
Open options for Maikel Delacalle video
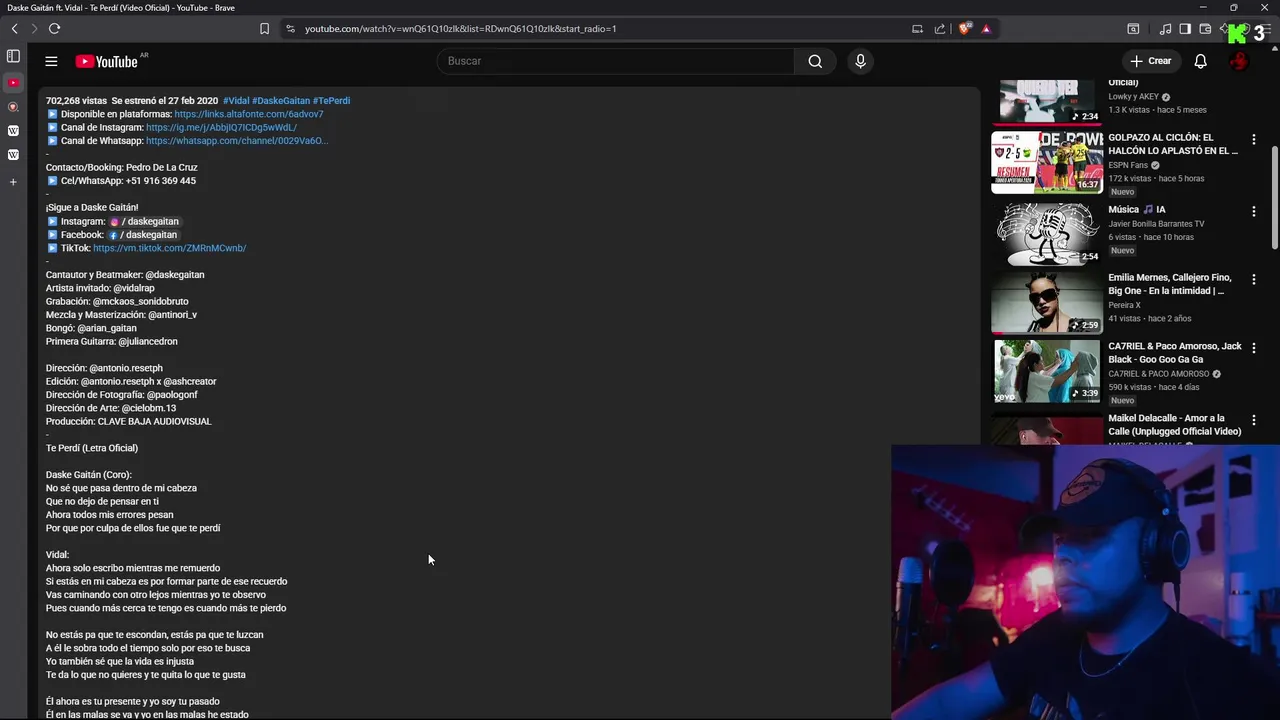[x=1253, y=420]
